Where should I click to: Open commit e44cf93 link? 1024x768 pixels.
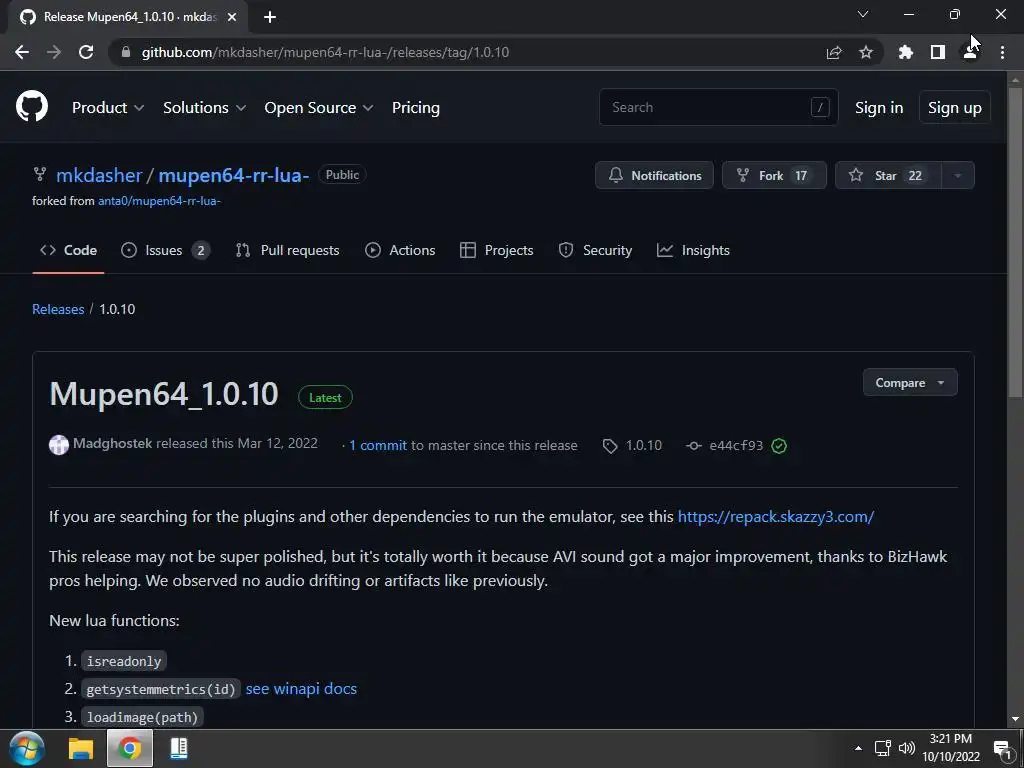pos(724,445)
